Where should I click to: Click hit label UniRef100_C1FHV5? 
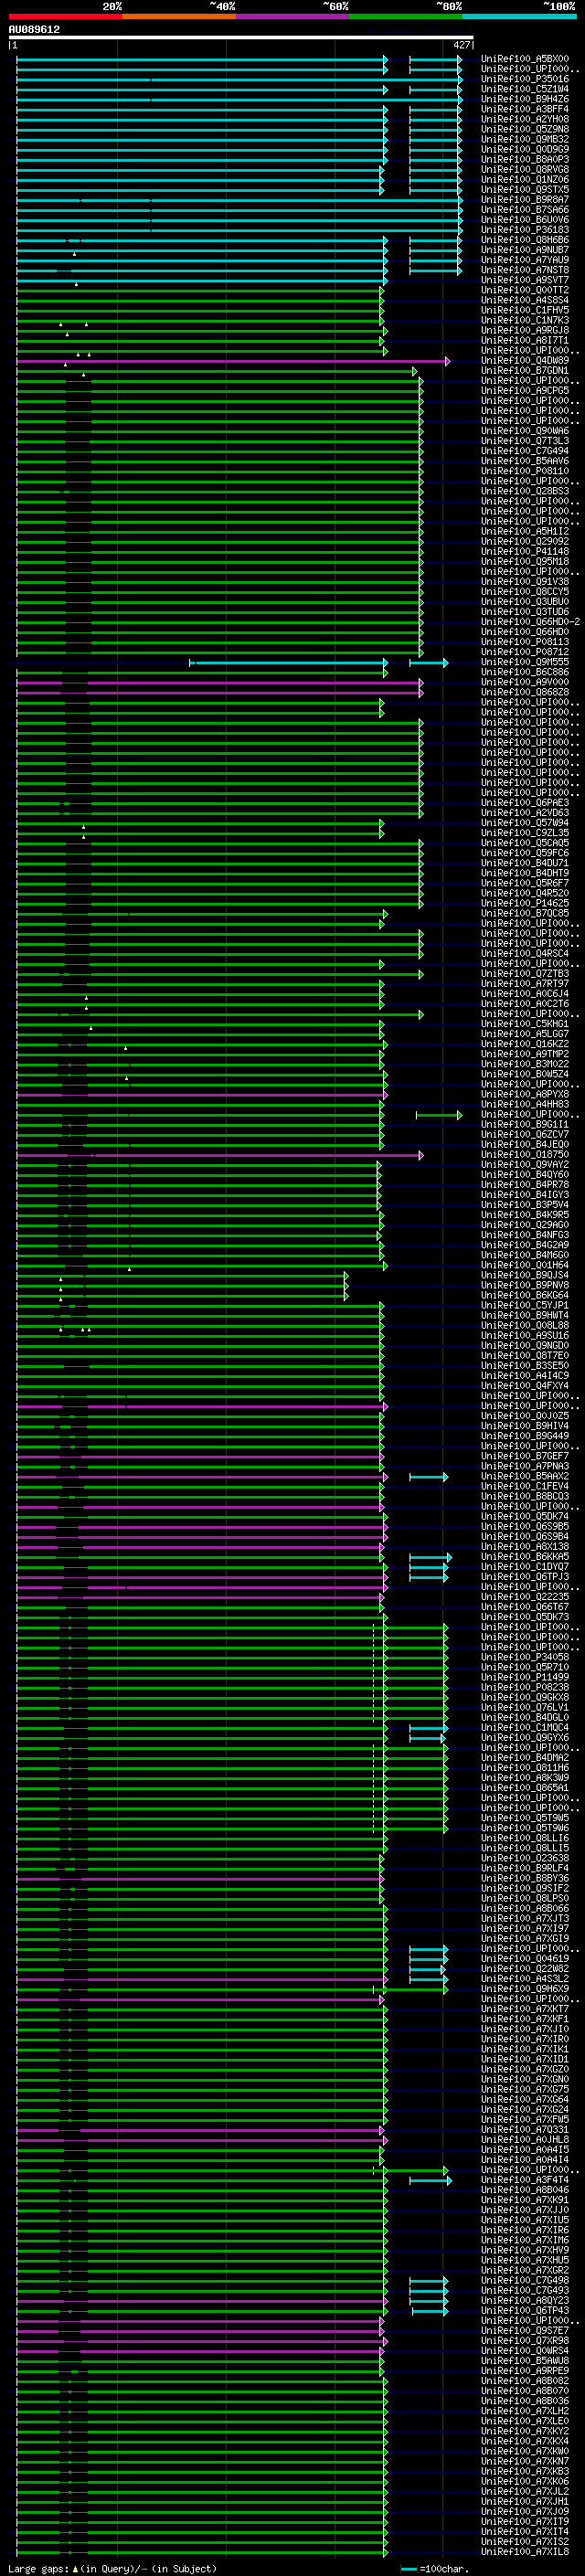524,310
